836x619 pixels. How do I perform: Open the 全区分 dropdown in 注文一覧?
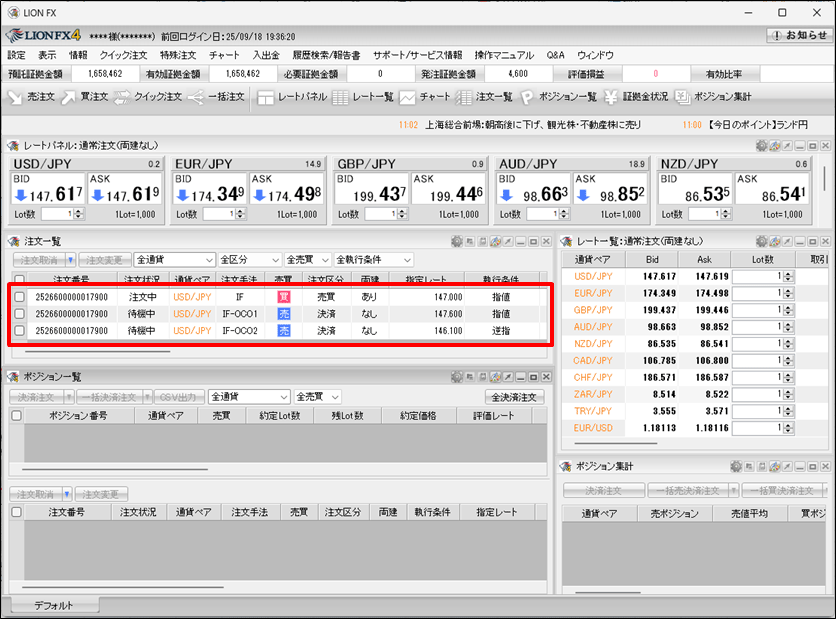click(248, 260)
